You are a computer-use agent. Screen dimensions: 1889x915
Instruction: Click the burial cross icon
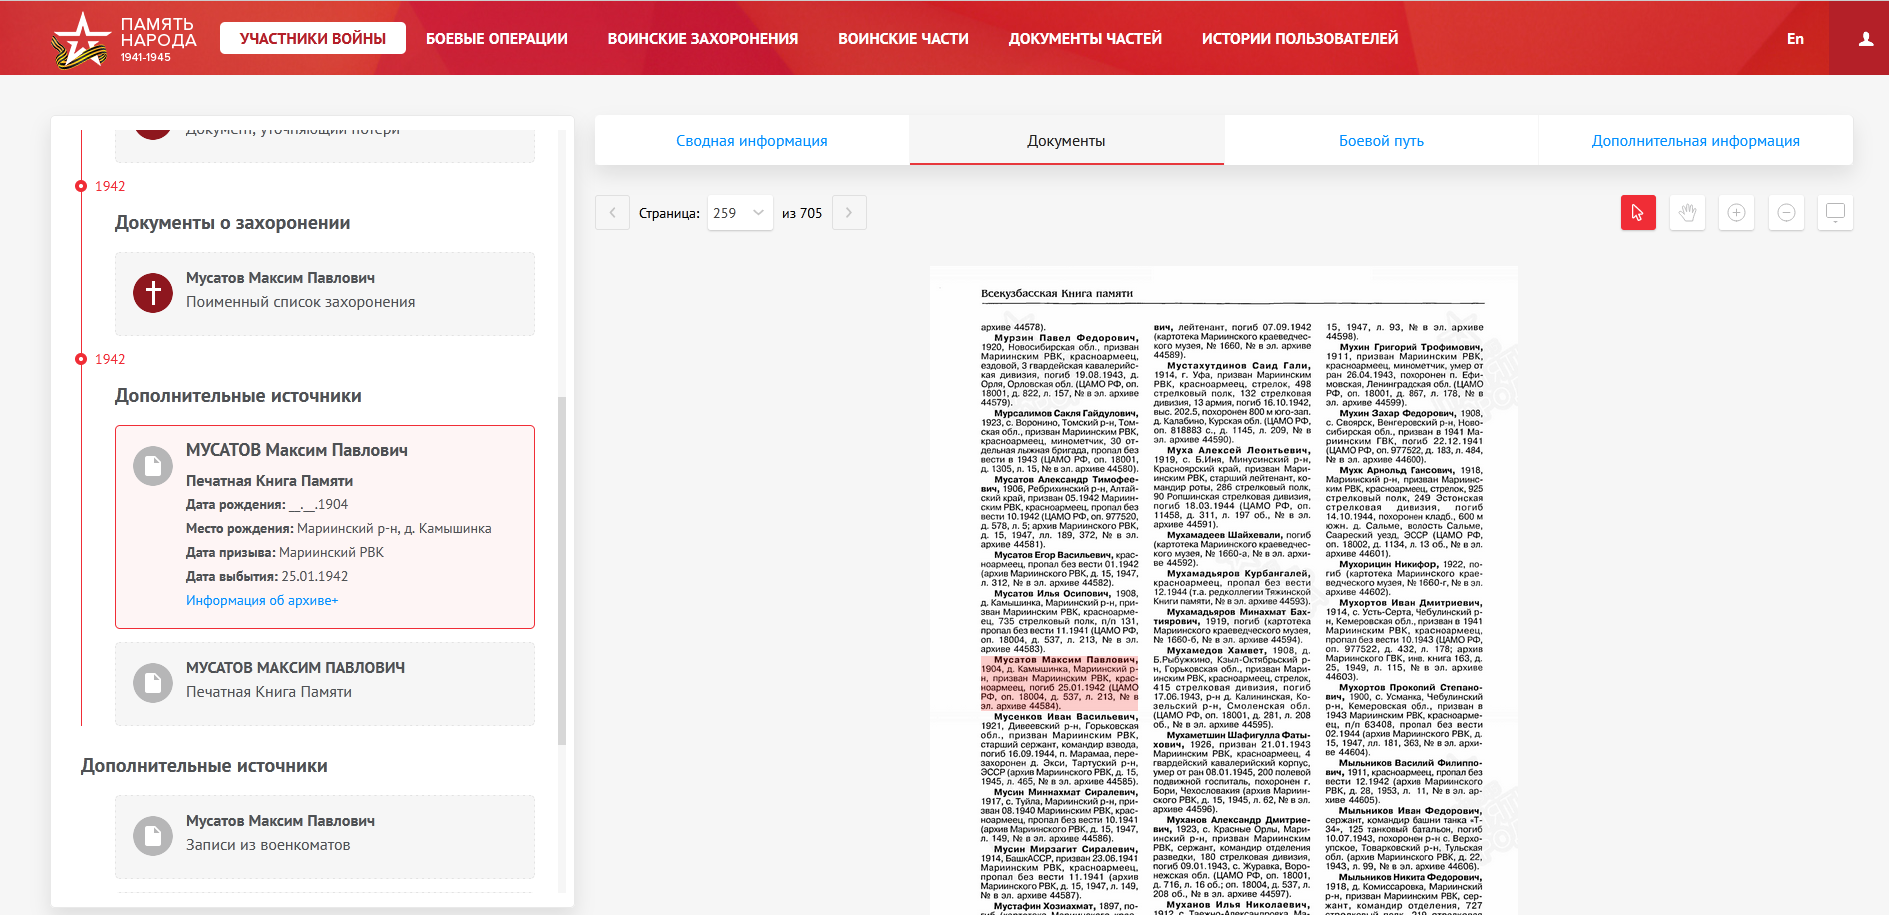(153, 293)
